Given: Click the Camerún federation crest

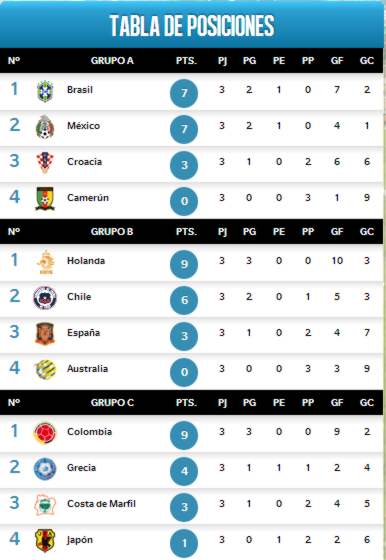Looking at the screenshot, I should (45, 198).
